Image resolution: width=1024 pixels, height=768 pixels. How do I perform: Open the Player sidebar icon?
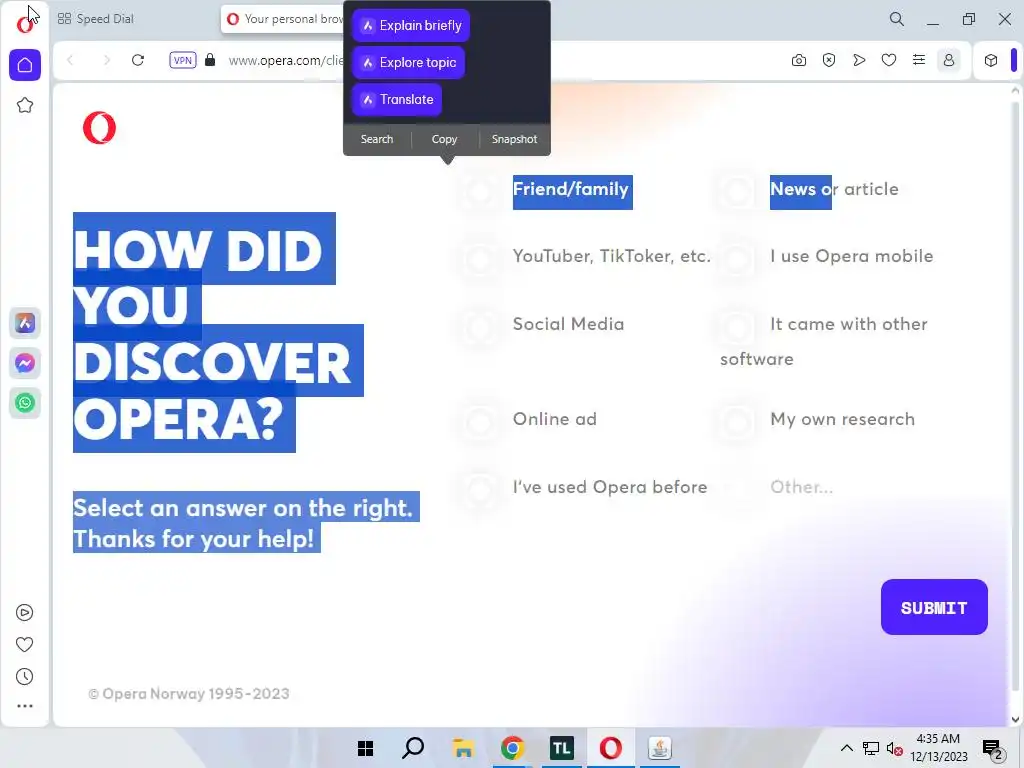[x=25, y=612]
